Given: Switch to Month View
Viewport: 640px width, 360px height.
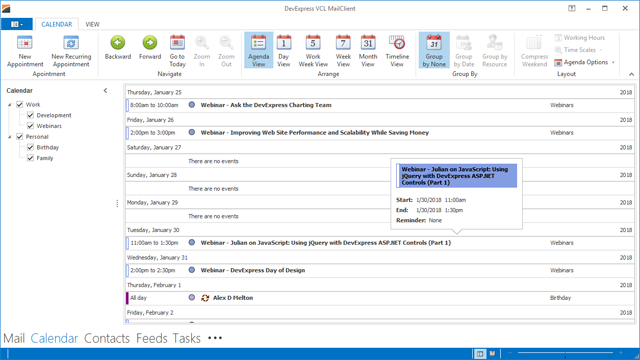Looking at the screenshot, I should [x=368, y=51].
